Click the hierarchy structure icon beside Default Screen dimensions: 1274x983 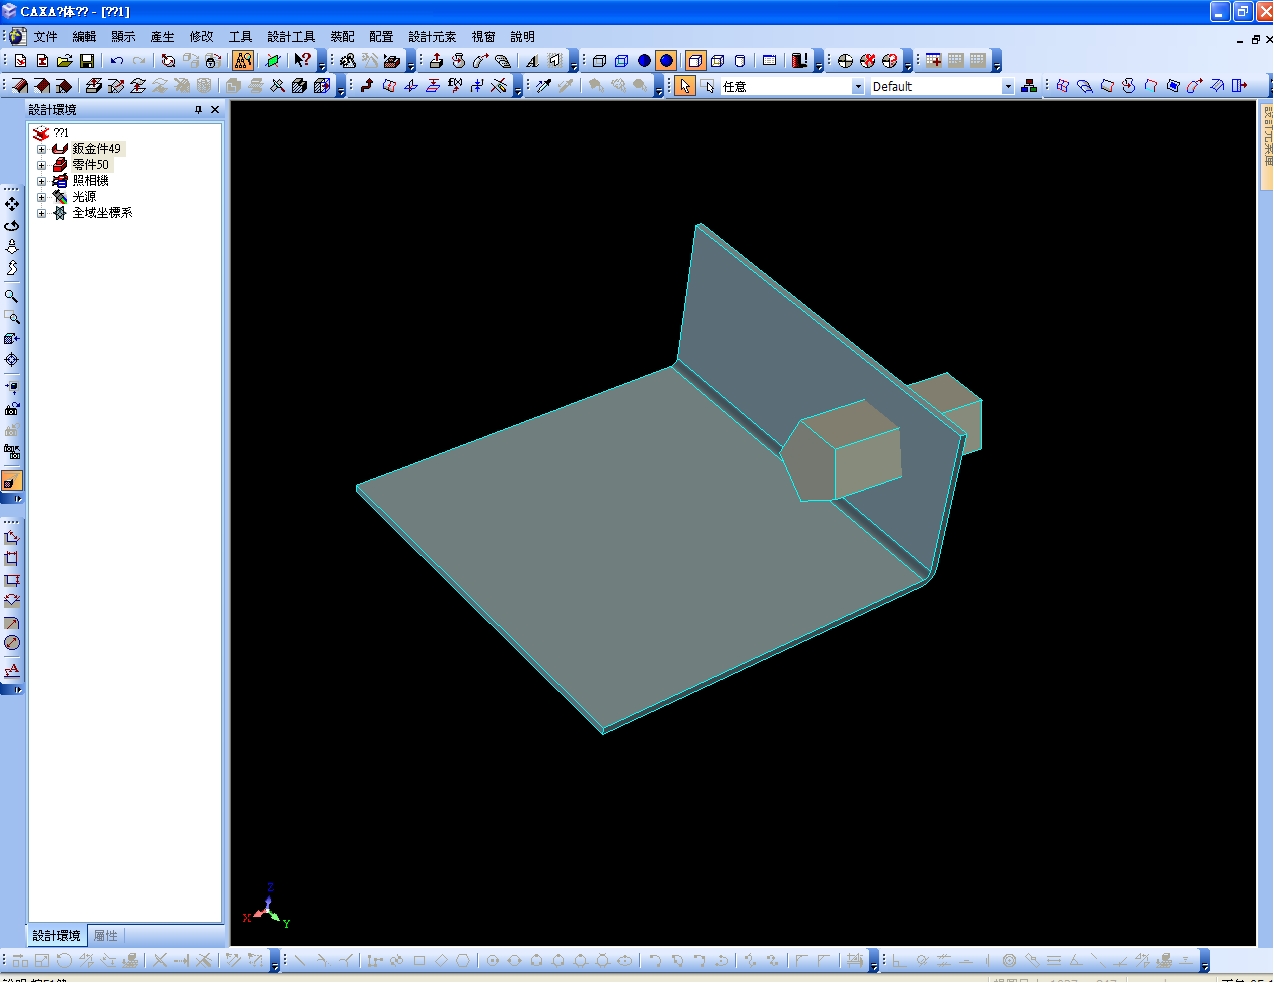pos(1029,86)
